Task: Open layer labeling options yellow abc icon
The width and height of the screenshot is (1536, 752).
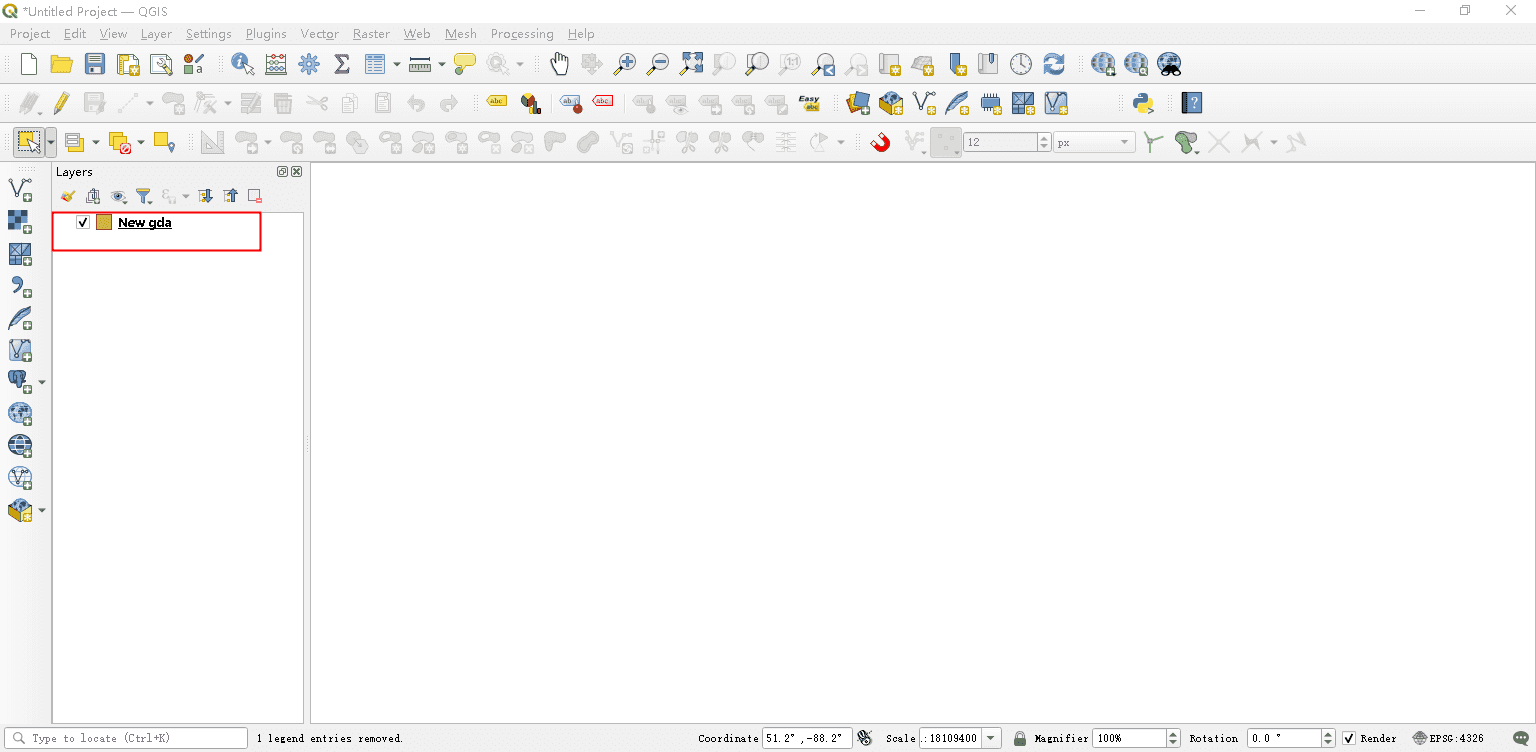Action: pyautogui.click(x=497, y=102)
